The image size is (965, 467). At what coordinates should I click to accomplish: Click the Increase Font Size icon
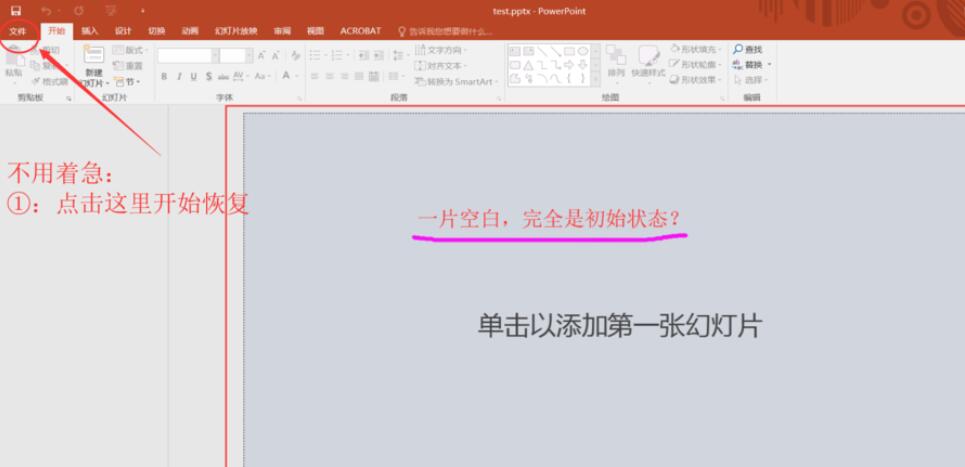(262, 56)
